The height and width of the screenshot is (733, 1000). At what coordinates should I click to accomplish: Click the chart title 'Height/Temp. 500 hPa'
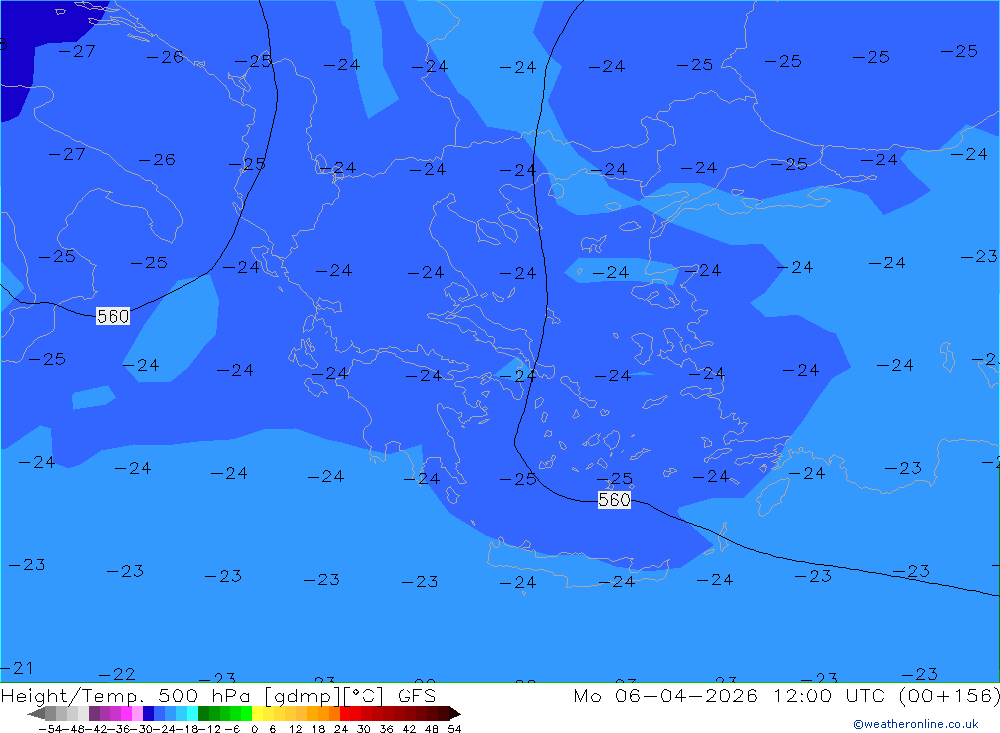click(x=126, y=695)
